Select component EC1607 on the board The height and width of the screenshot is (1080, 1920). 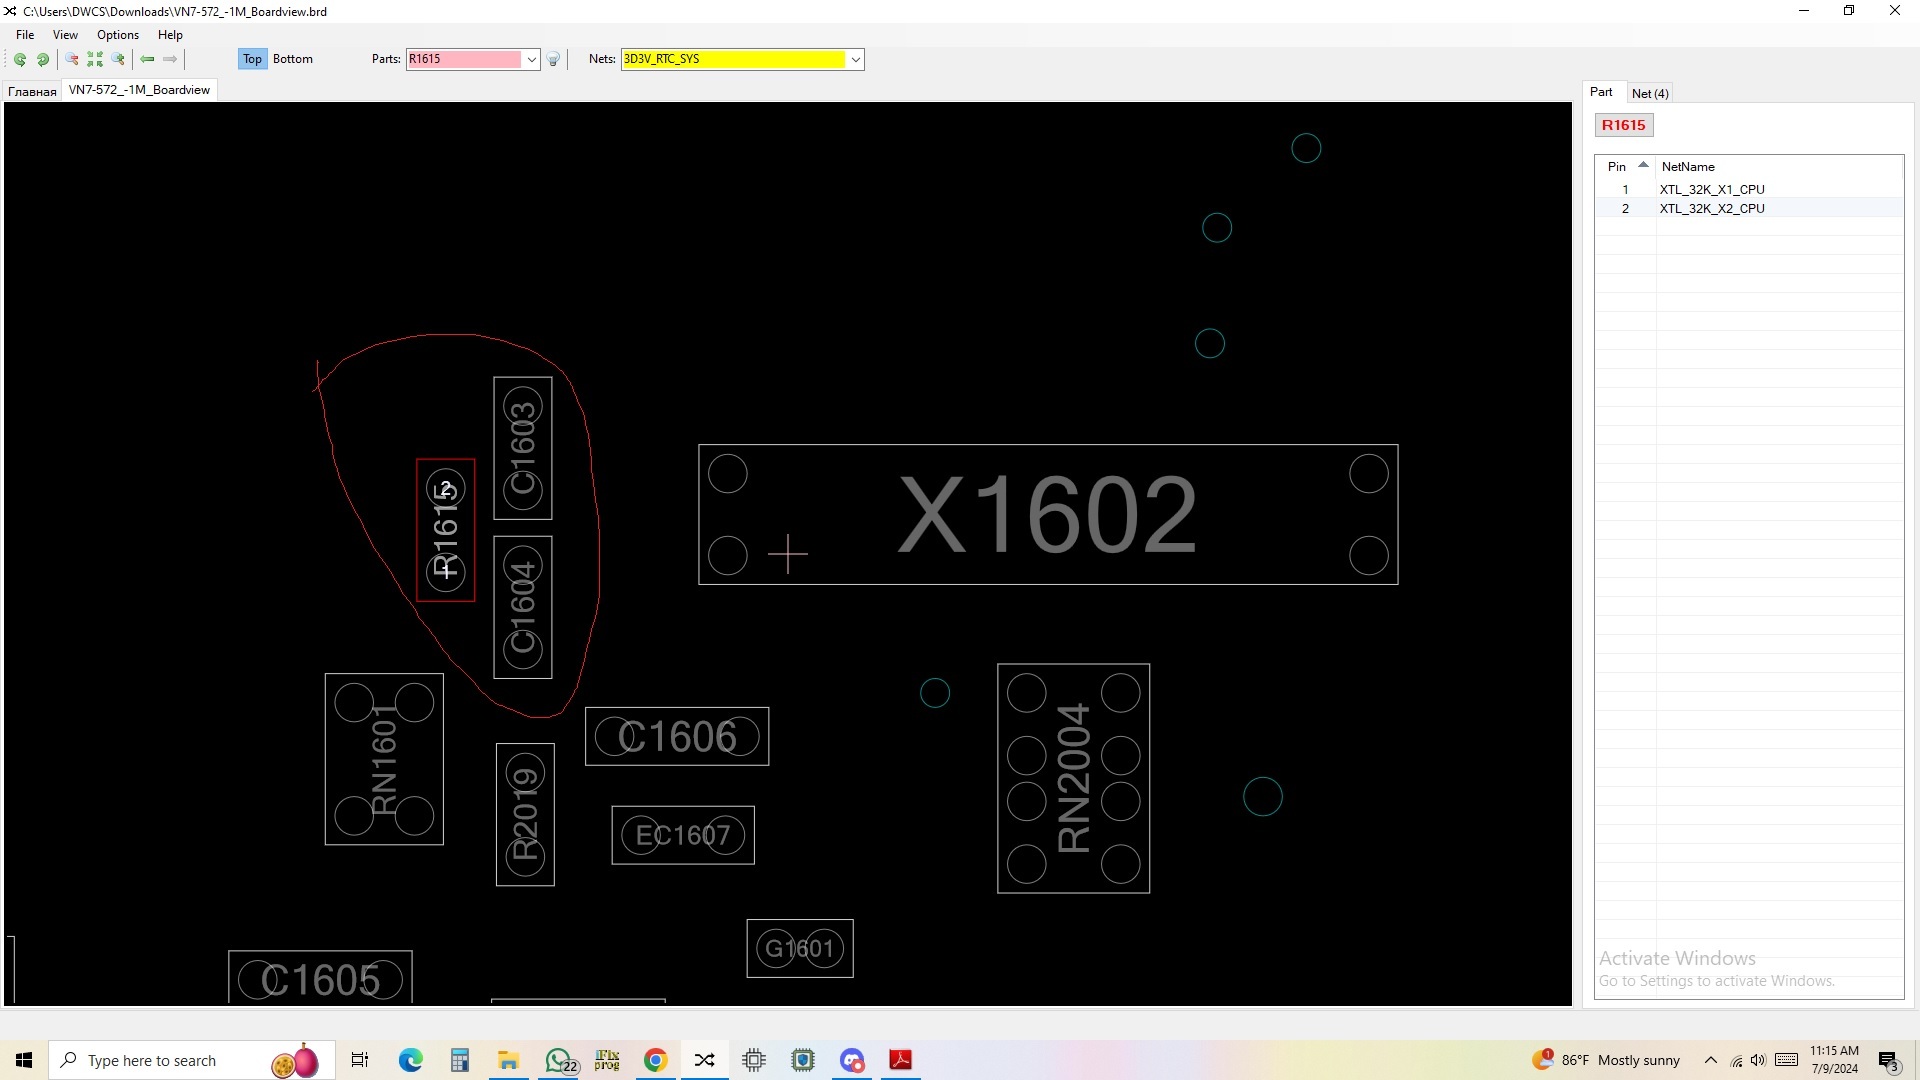click(x=683, y=835)
